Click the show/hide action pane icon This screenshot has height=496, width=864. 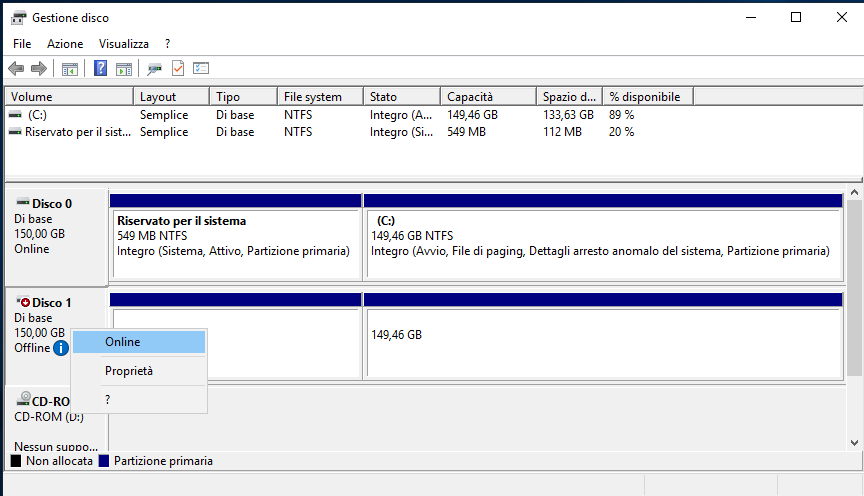click(x=124, y=69)
